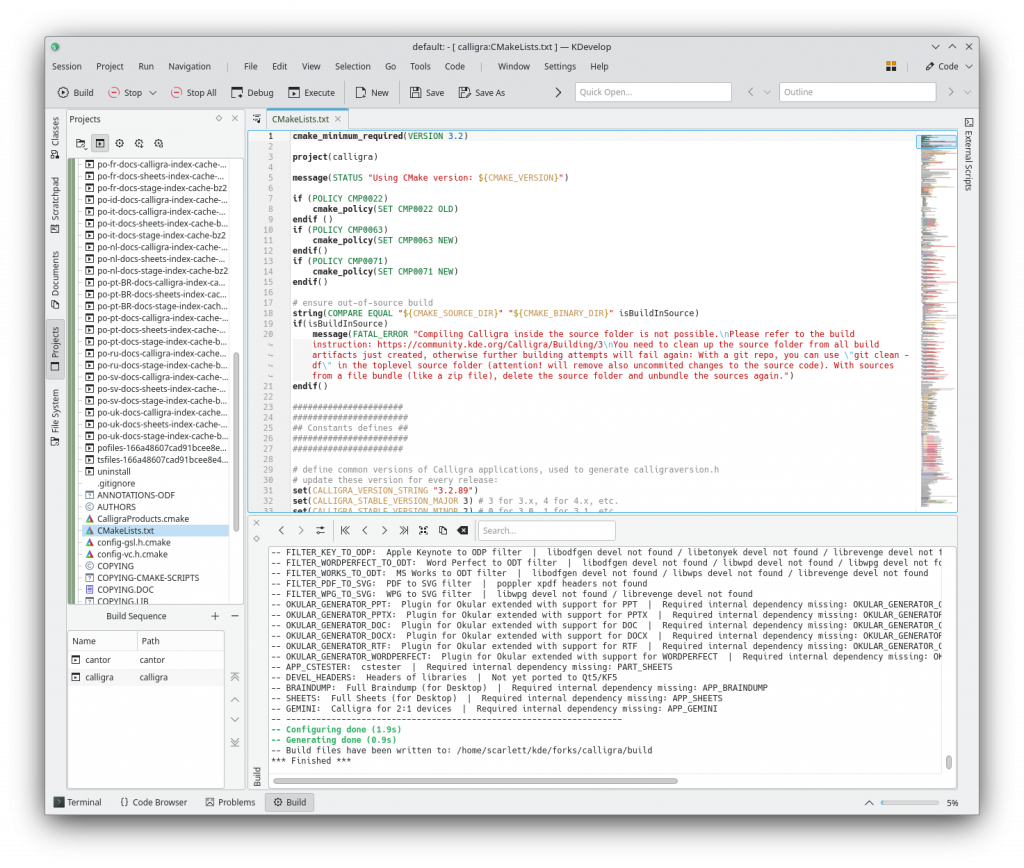The image size is (1024, 868).
Task: Go to previous item in build output toolbar
Action: pos(365,530)
